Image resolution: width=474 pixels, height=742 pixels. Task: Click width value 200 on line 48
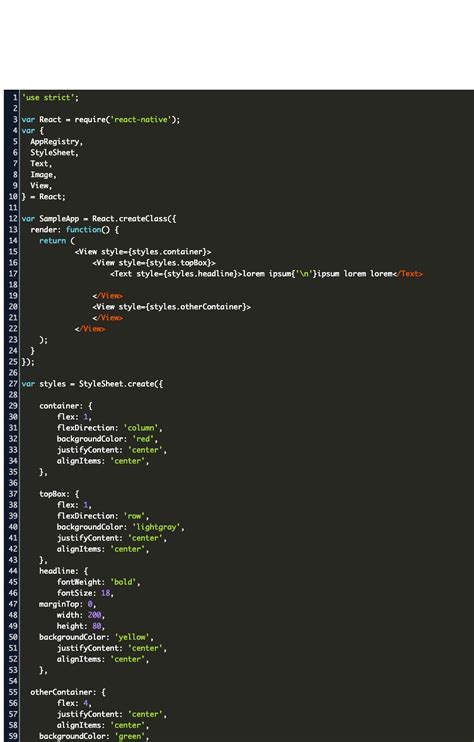click(94, 615)
